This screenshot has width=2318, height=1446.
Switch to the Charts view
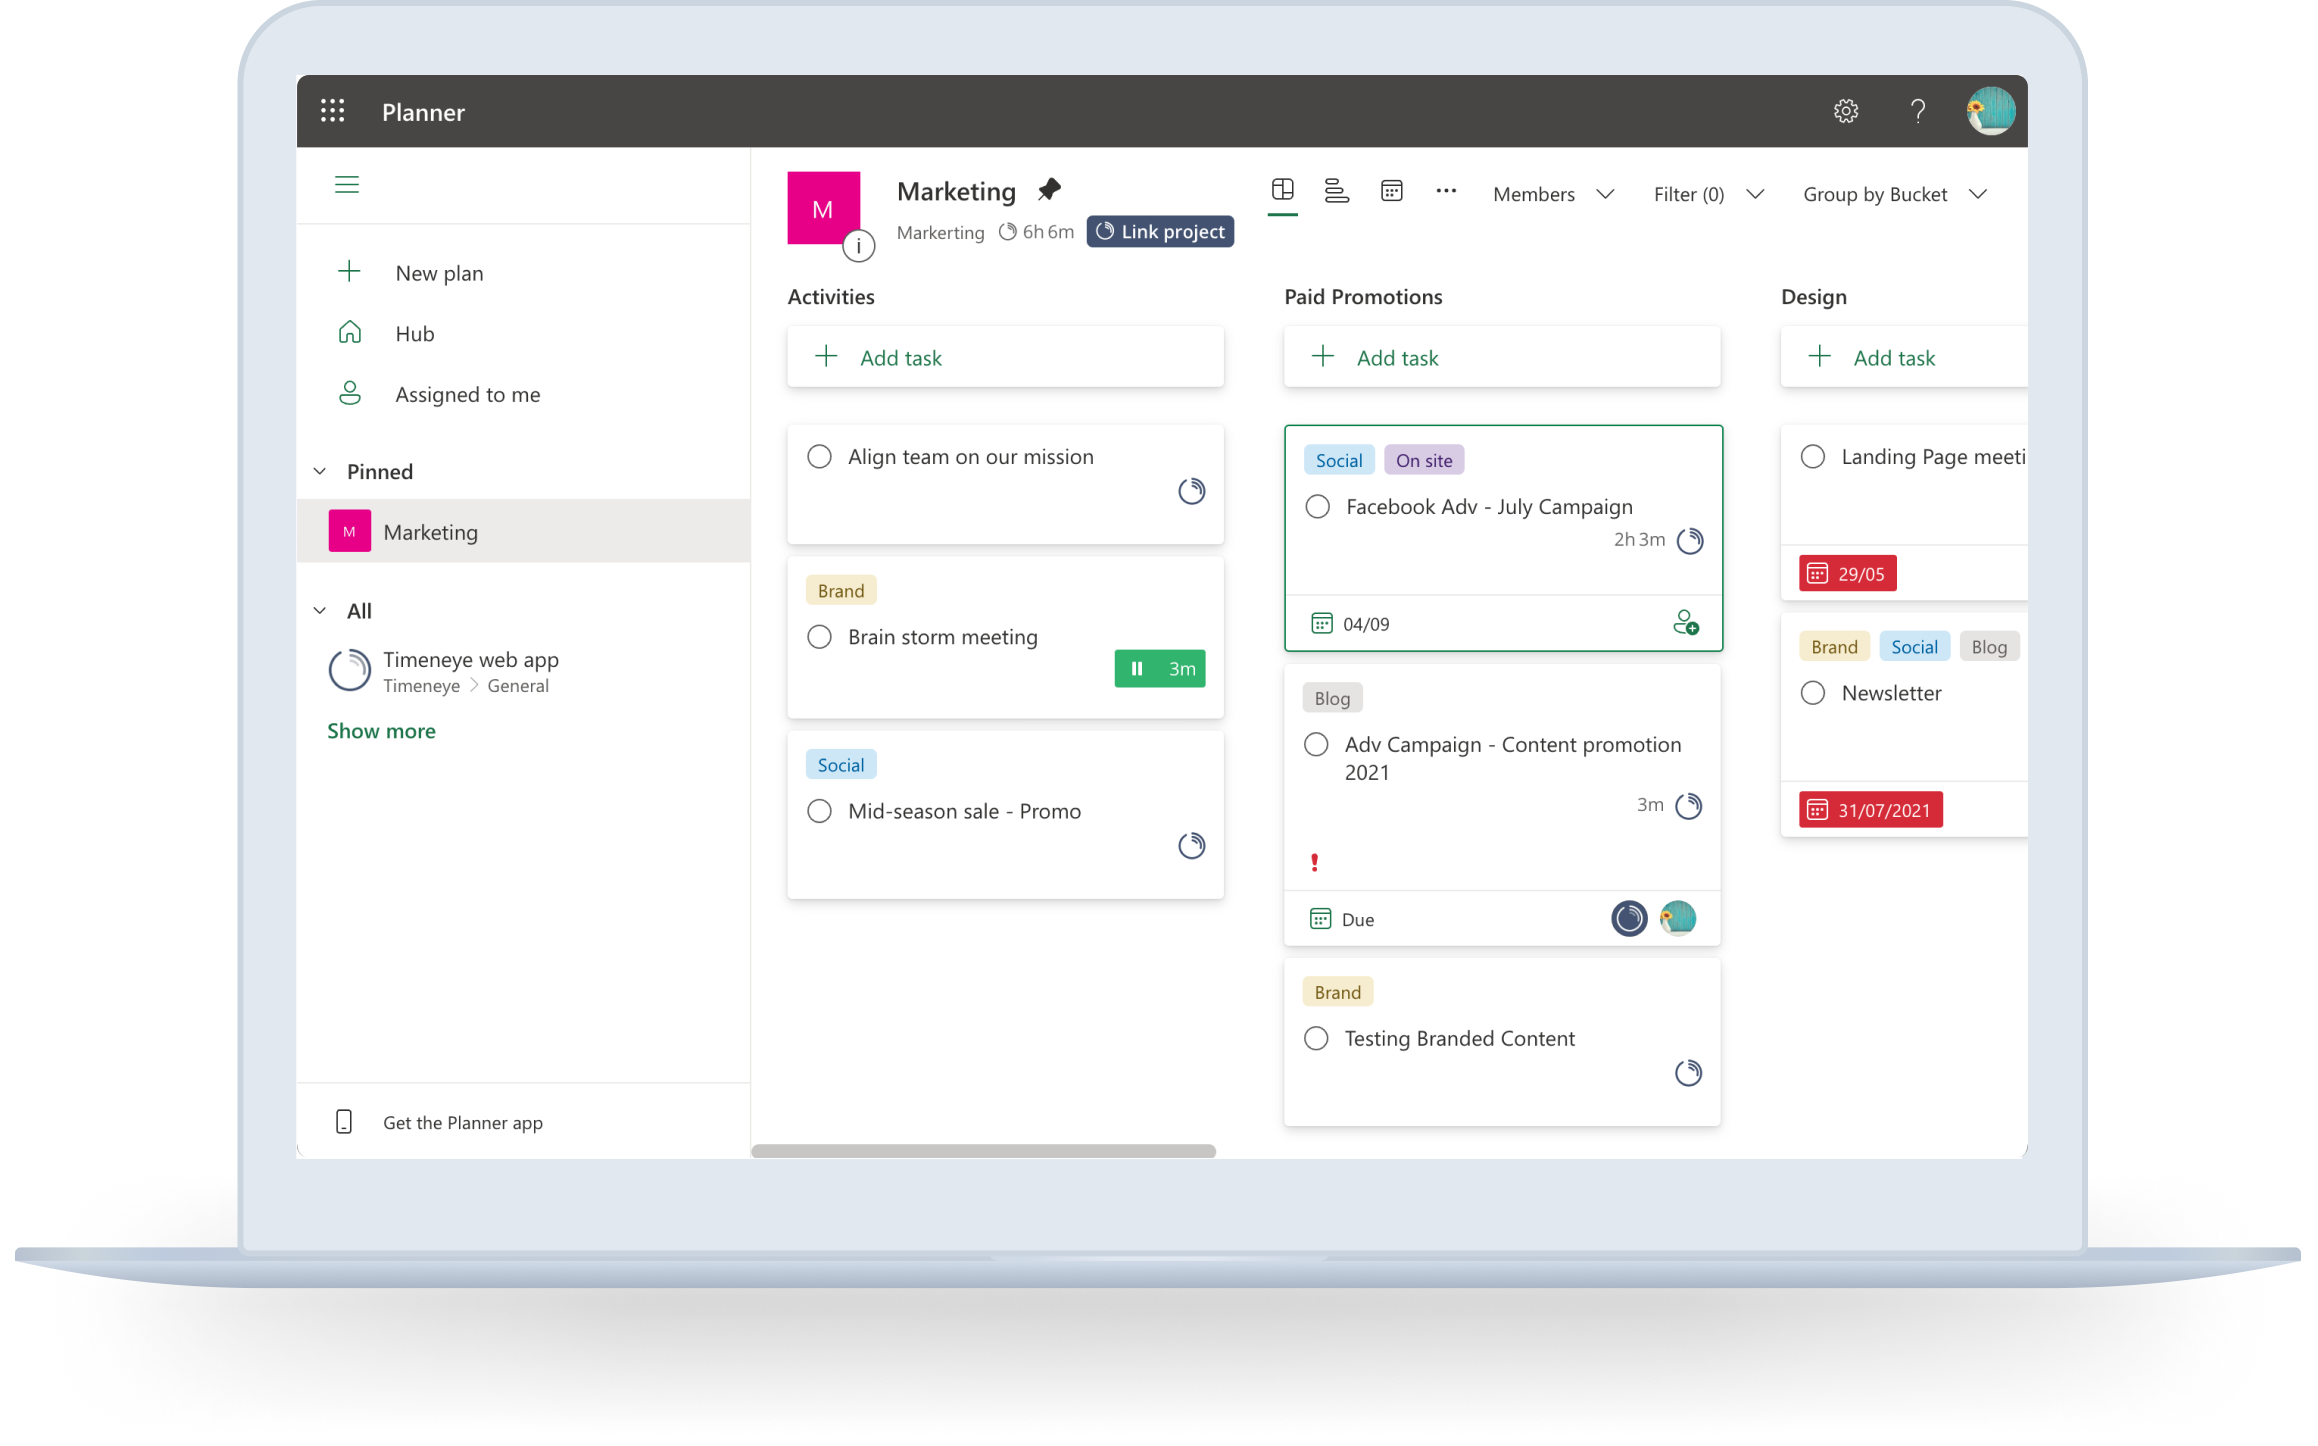(x=1337, y=191)
